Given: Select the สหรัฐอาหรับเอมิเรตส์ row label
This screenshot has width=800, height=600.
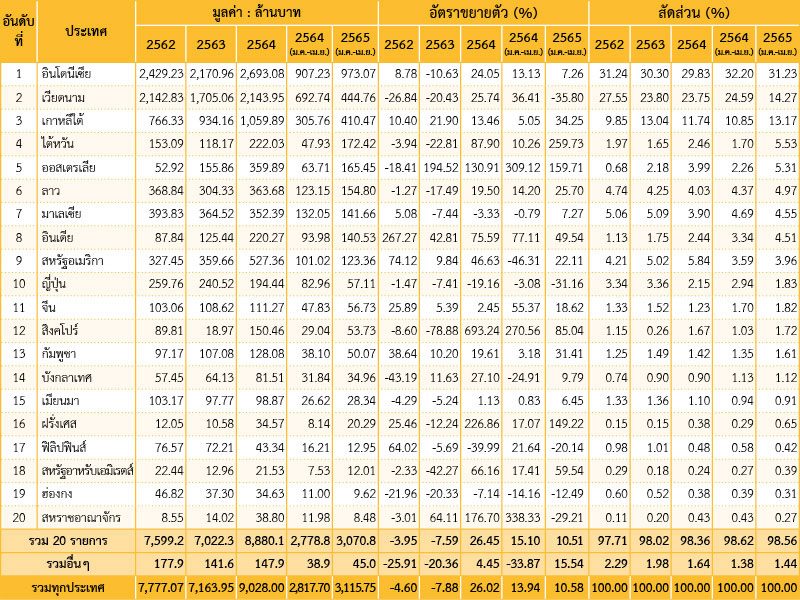Looking at the screenshot, I should (88, 470).
